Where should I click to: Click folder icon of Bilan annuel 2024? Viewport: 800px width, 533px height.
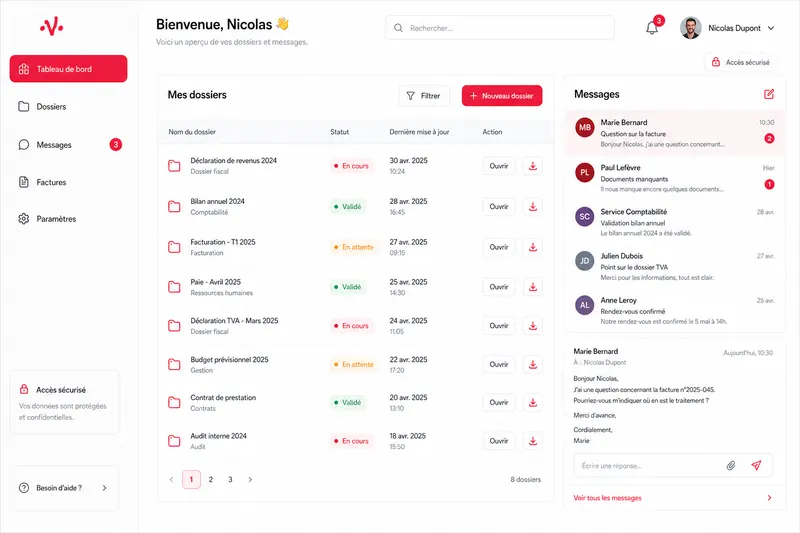(174, 207)
